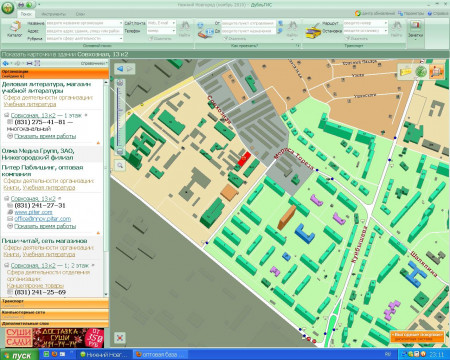Expand the Рубрика field dropdown arrow
This screenshot has height=360, width=450.
click(x=121, y=38)
